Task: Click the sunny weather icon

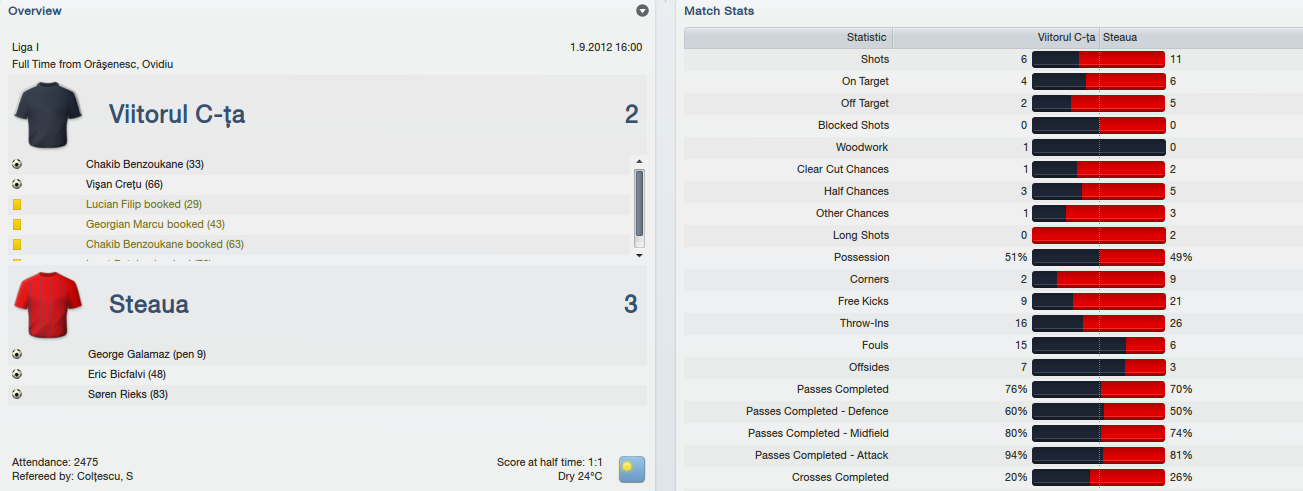Action: [x=631, y=469]
